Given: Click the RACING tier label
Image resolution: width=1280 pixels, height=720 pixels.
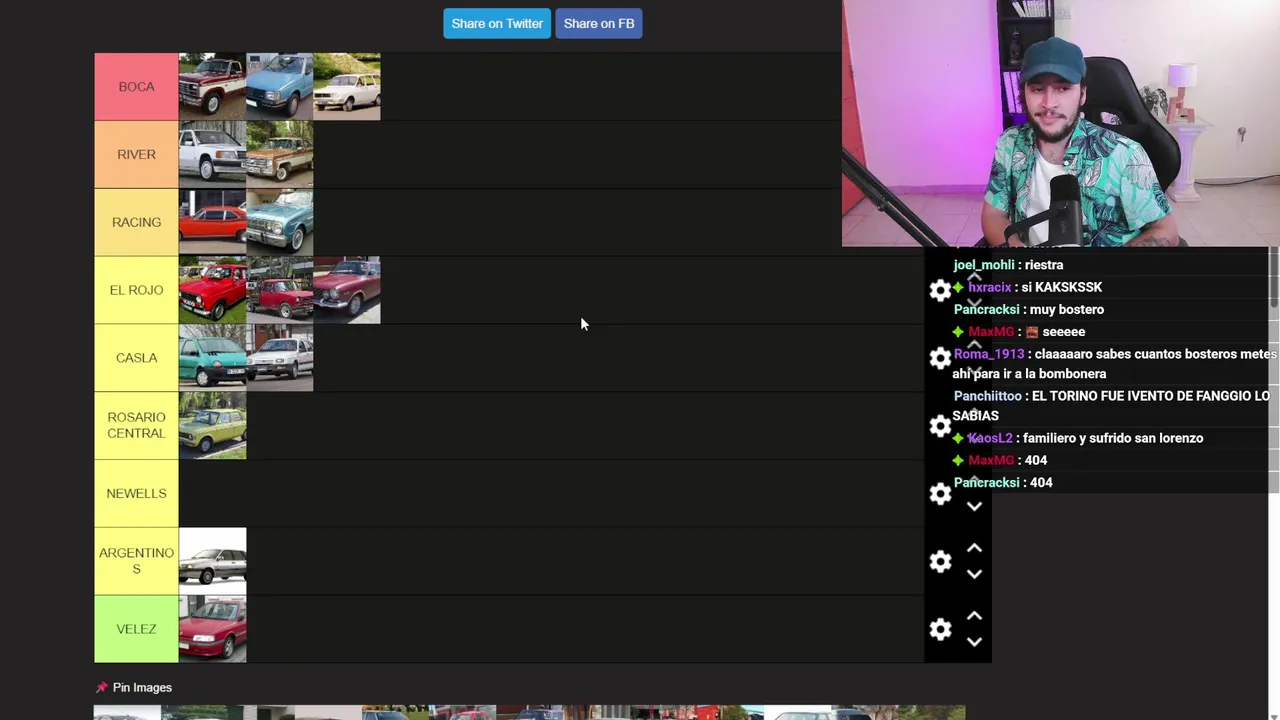Looking at the screenshot, I should (x=136, y=222).
